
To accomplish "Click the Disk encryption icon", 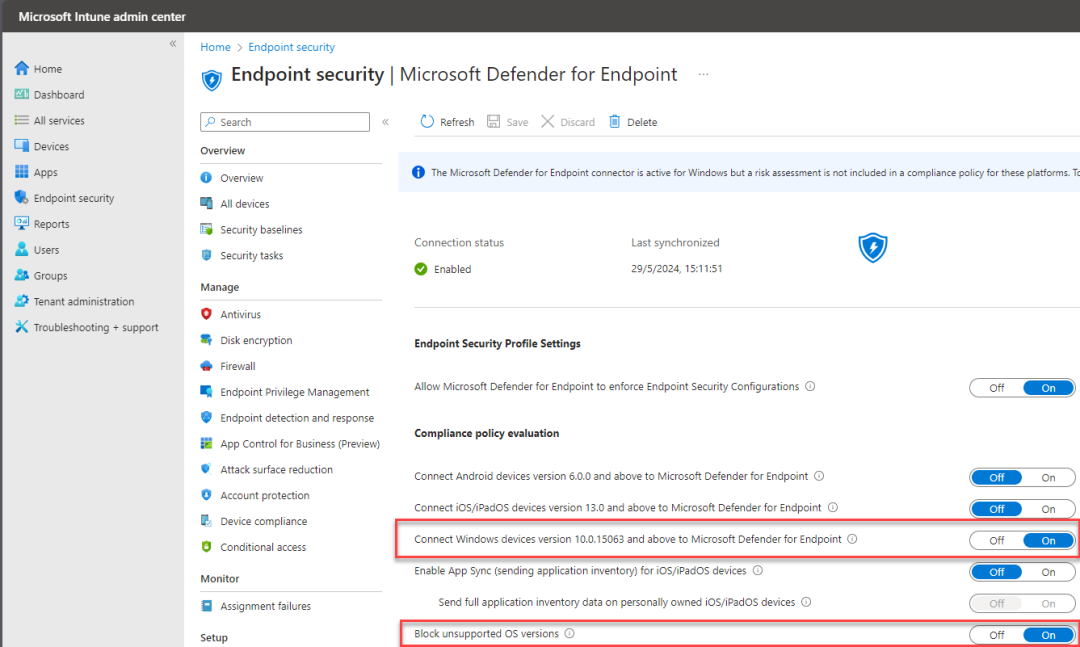I will [206, 340].
